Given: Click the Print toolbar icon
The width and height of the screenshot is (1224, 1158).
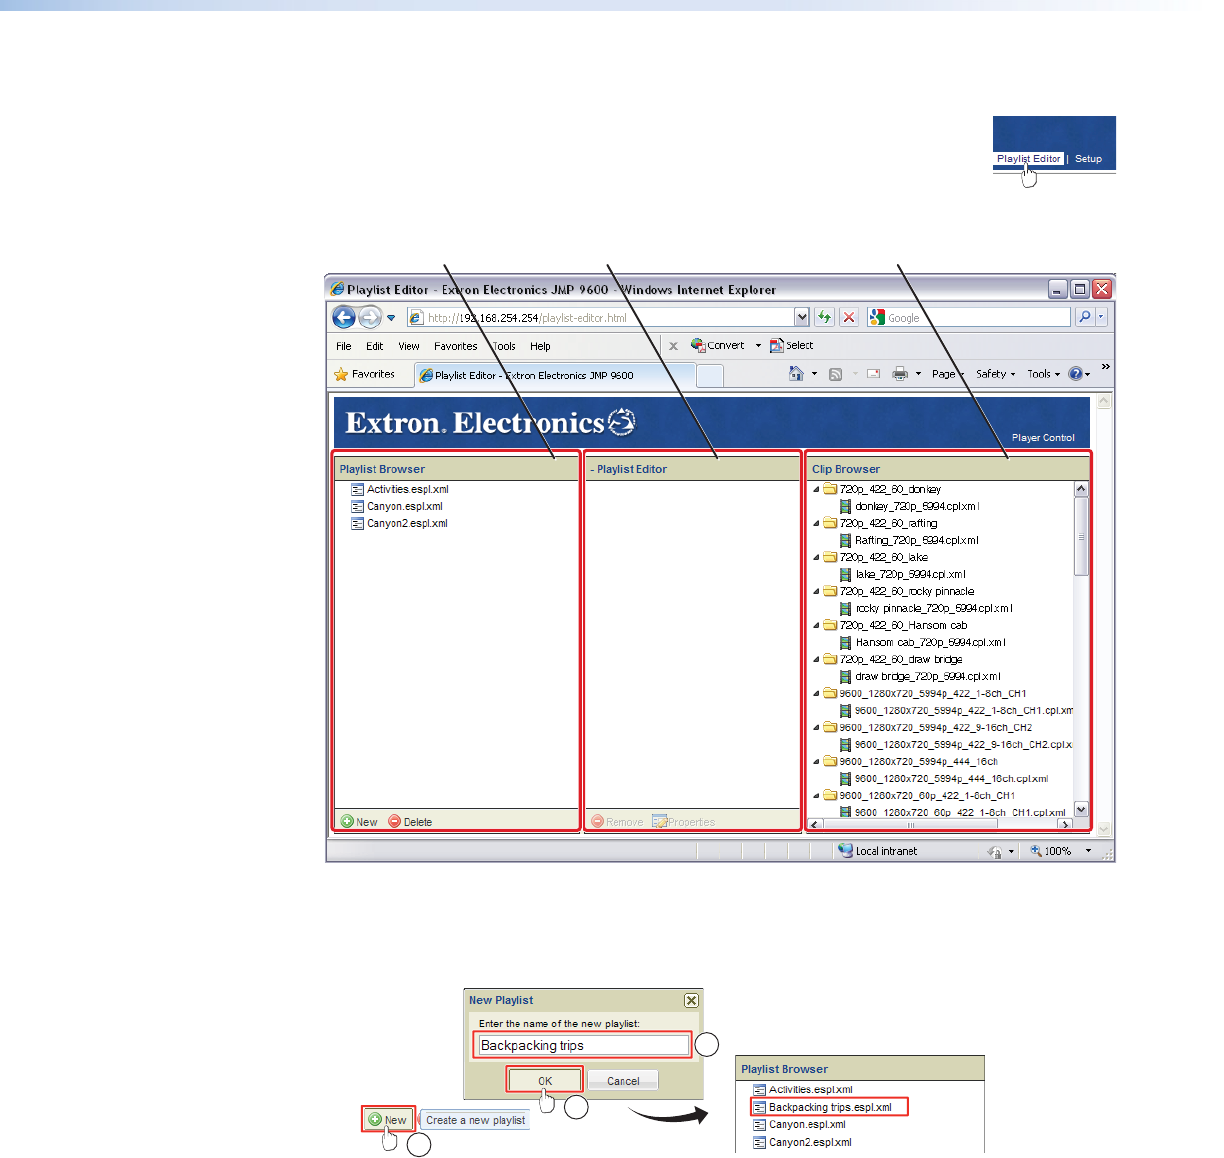Looking at the screenshot, I should pyautogui.click(x=900, y=374).
